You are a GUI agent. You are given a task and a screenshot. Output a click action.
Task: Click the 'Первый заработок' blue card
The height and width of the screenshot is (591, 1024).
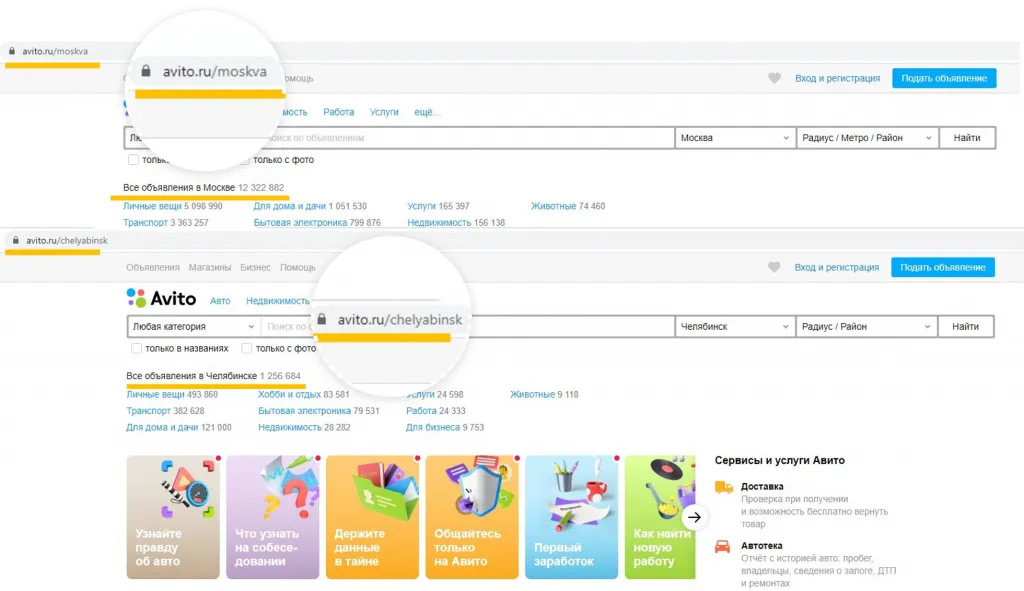point(571,517)
